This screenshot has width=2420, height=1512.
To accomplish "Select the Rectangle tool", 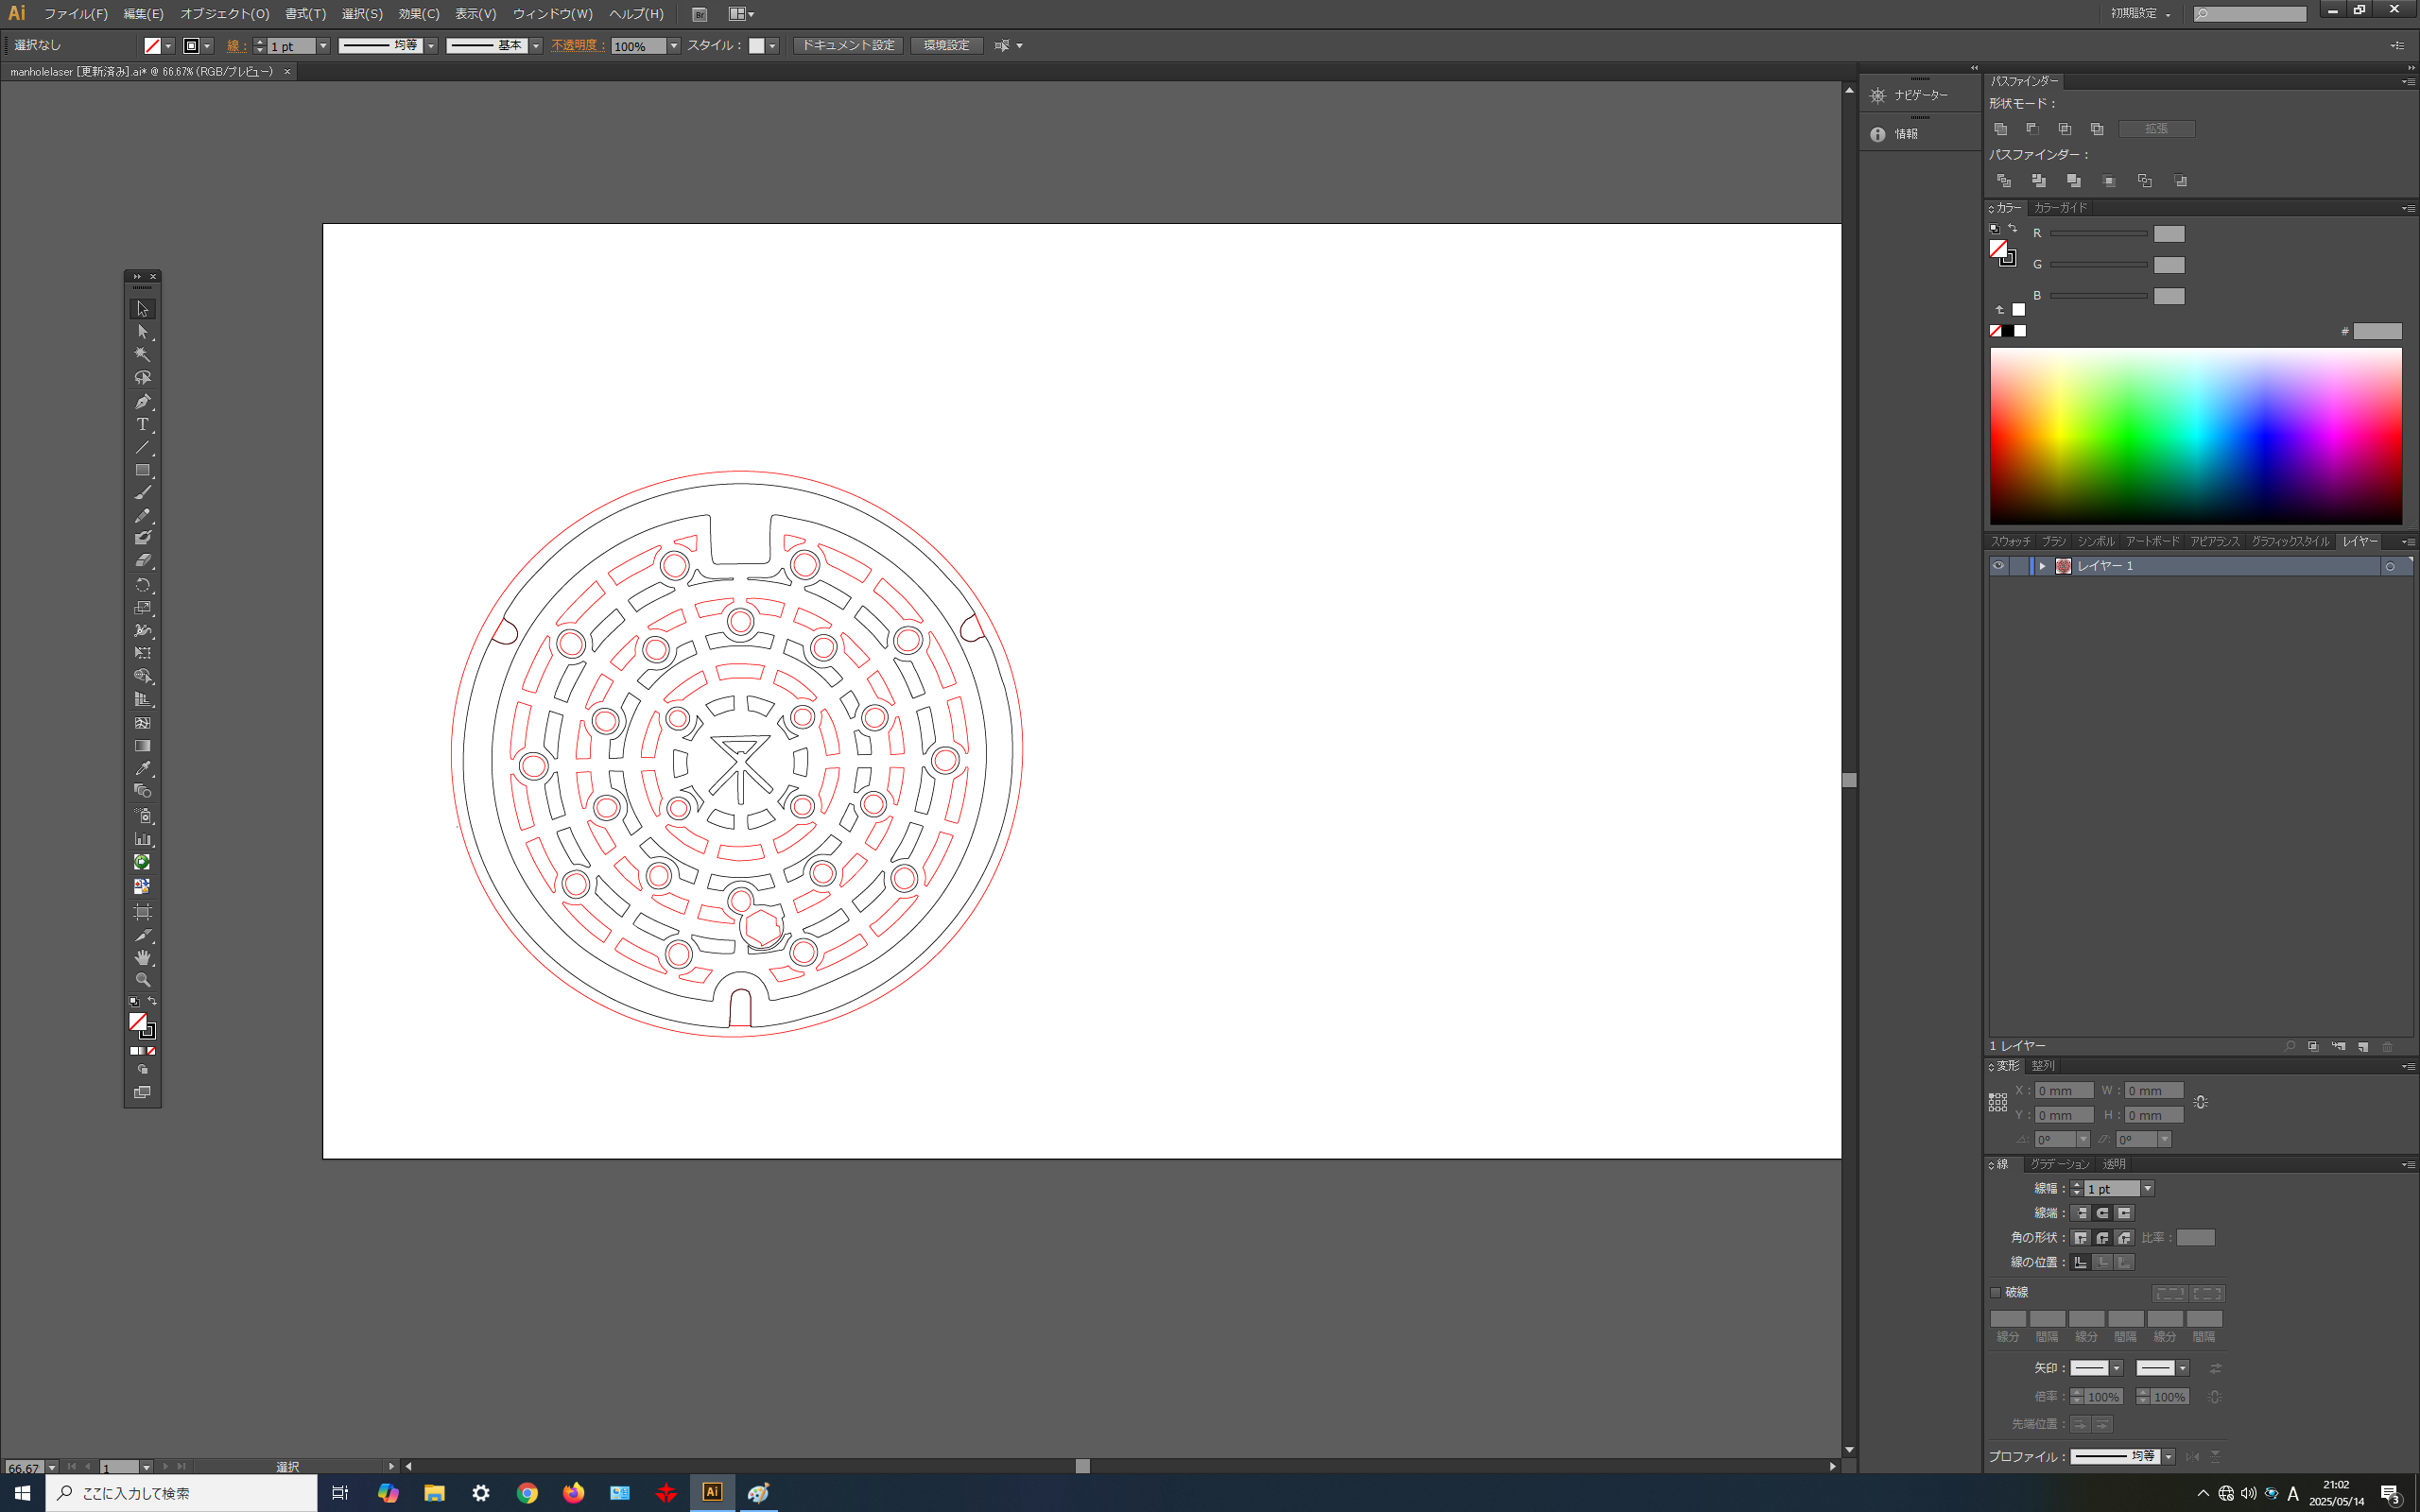I will tap(142, 471).
